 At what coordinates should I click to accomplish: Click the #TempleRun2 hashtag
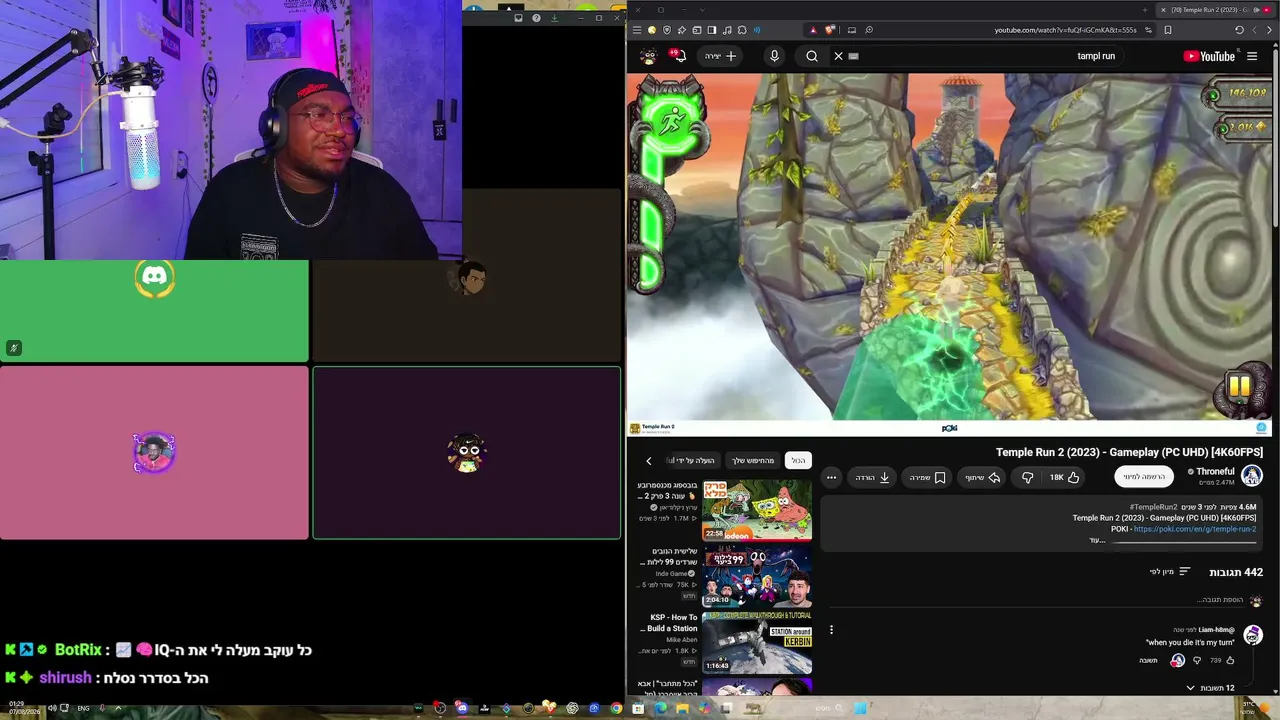pos(1153,507)
